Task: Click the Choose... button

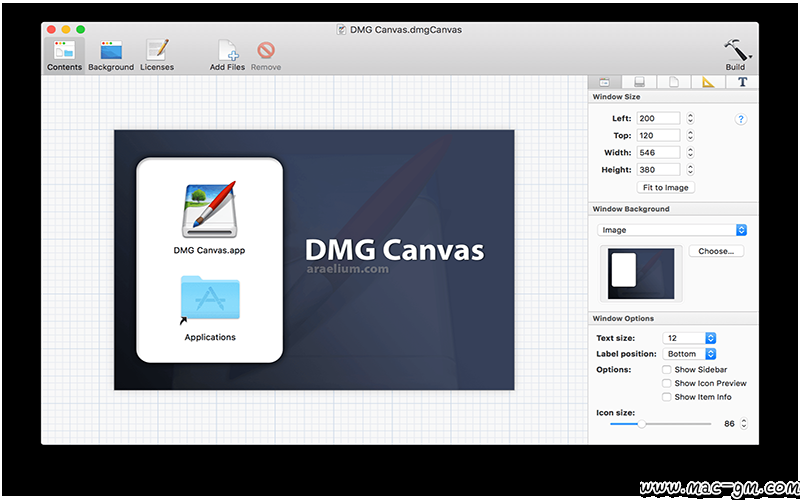Action: (716, 251)
